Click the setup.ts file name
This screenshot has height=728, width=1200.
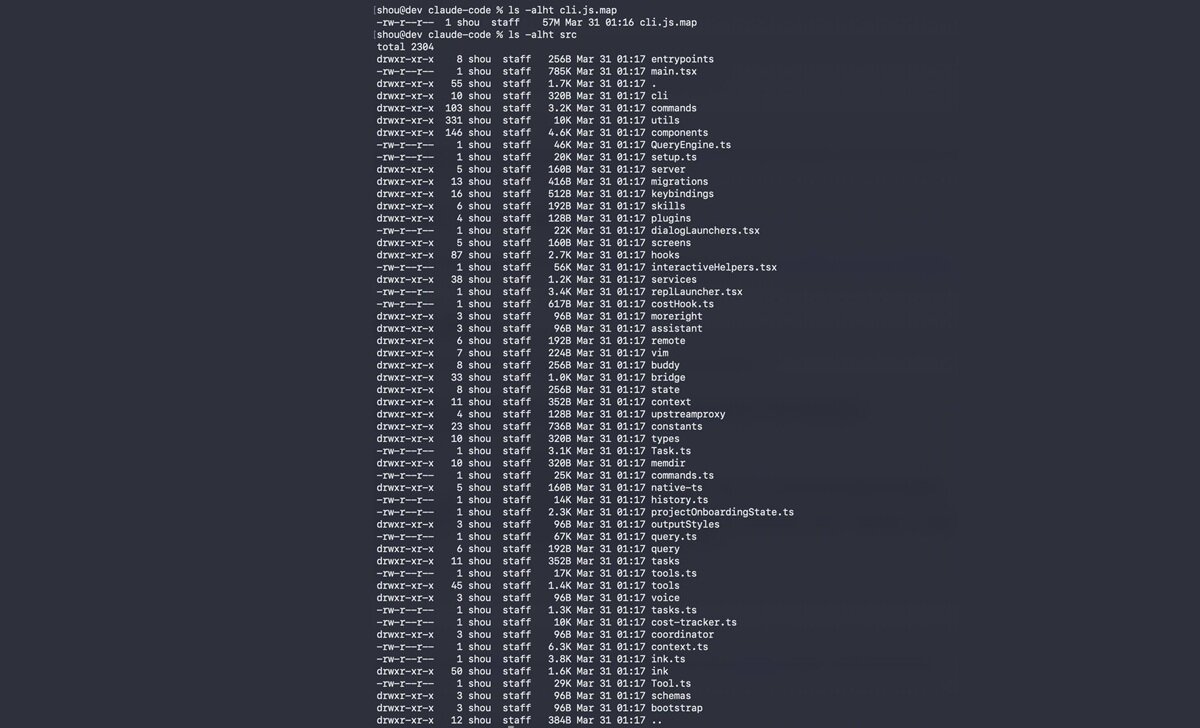[x=674, y=157]
